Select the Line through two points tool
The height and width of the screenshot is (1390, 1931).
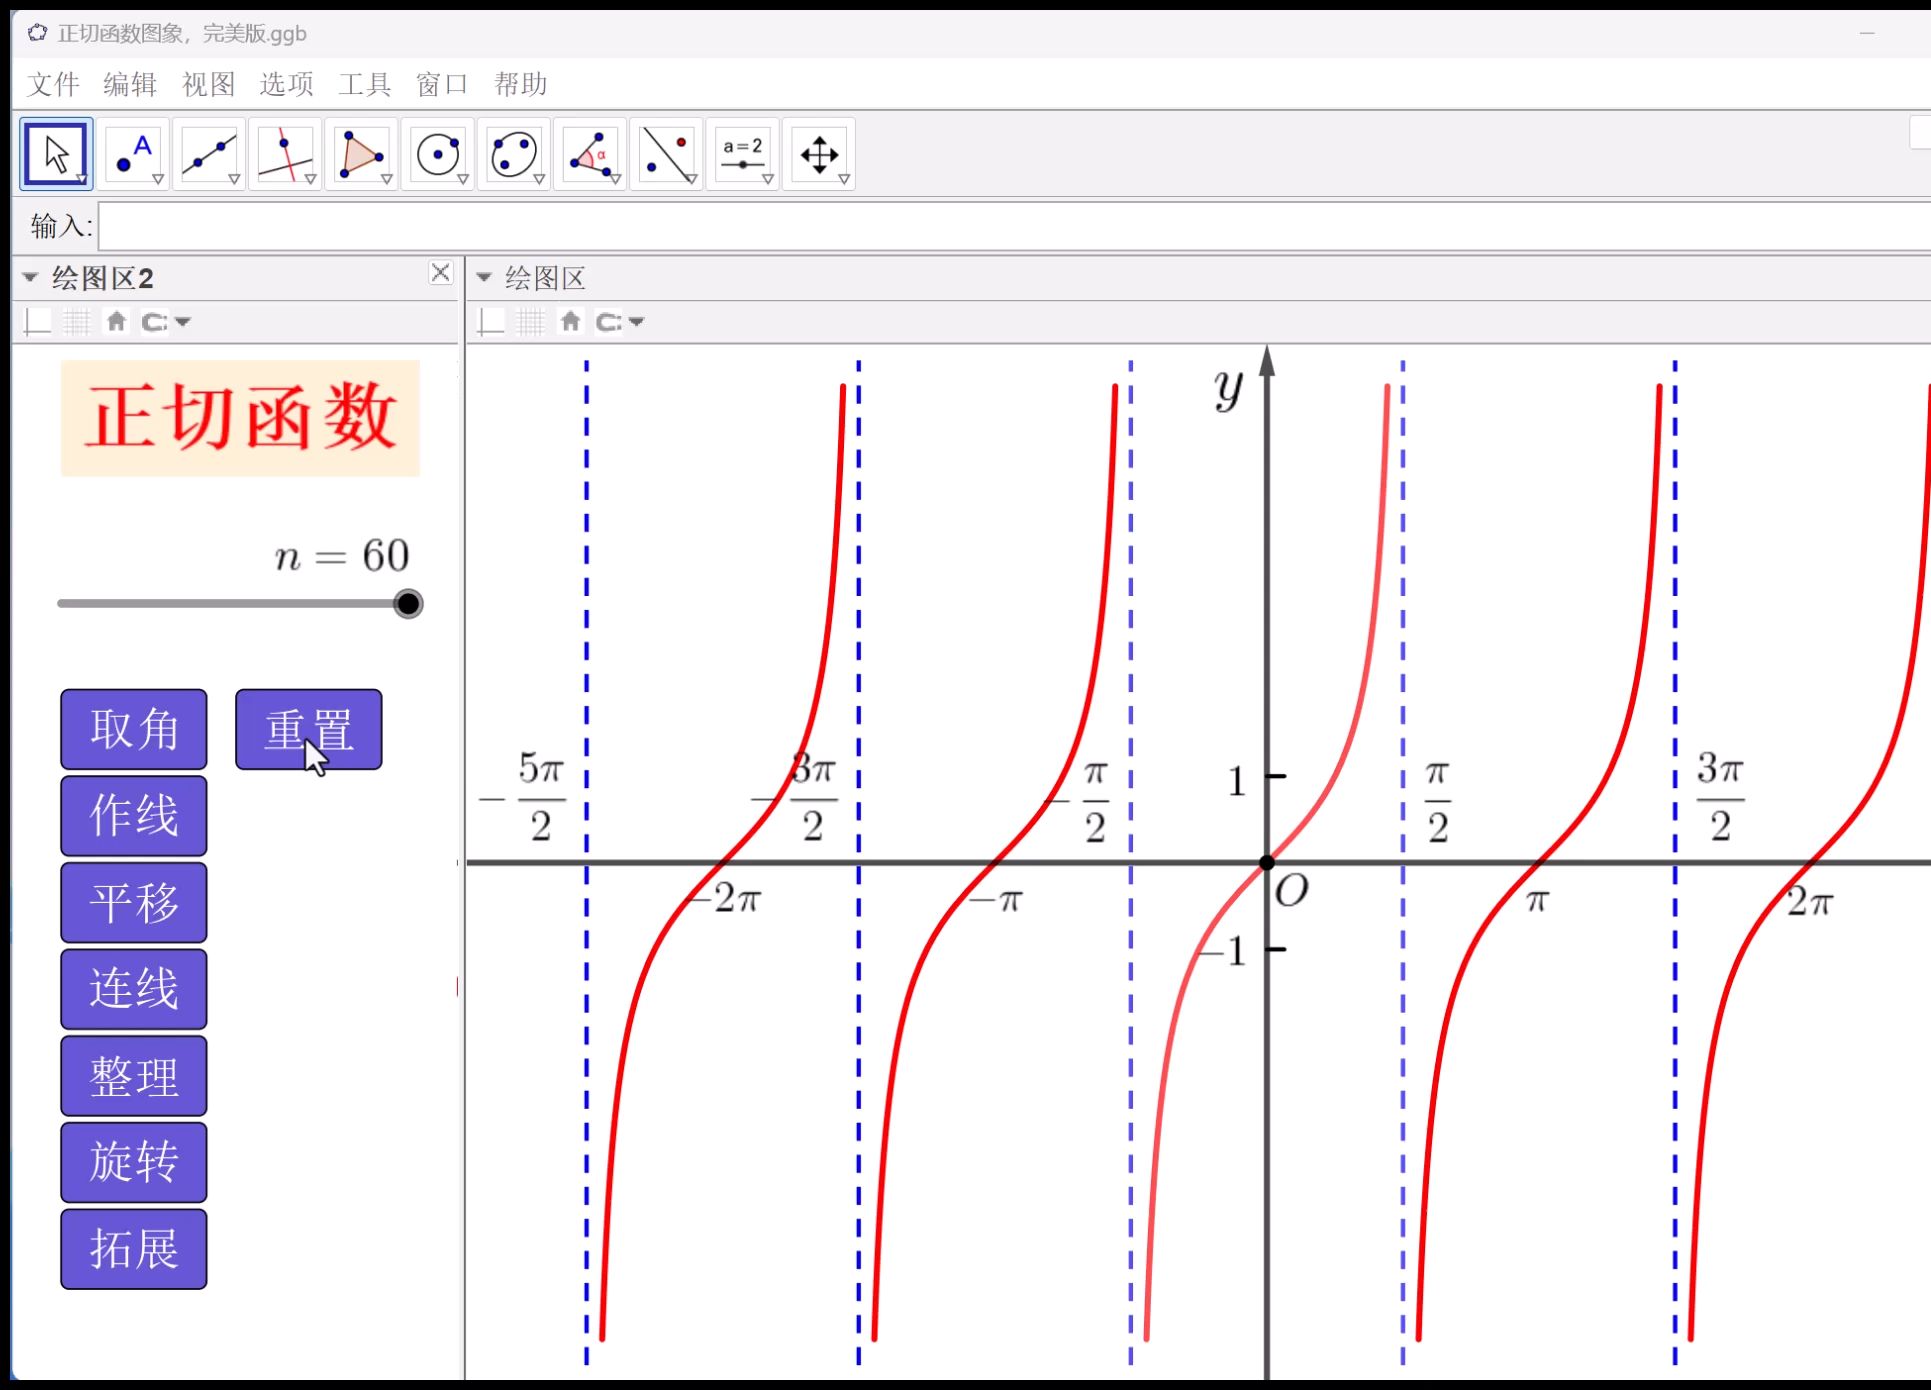pyautogui.click(x=209, y=154)
